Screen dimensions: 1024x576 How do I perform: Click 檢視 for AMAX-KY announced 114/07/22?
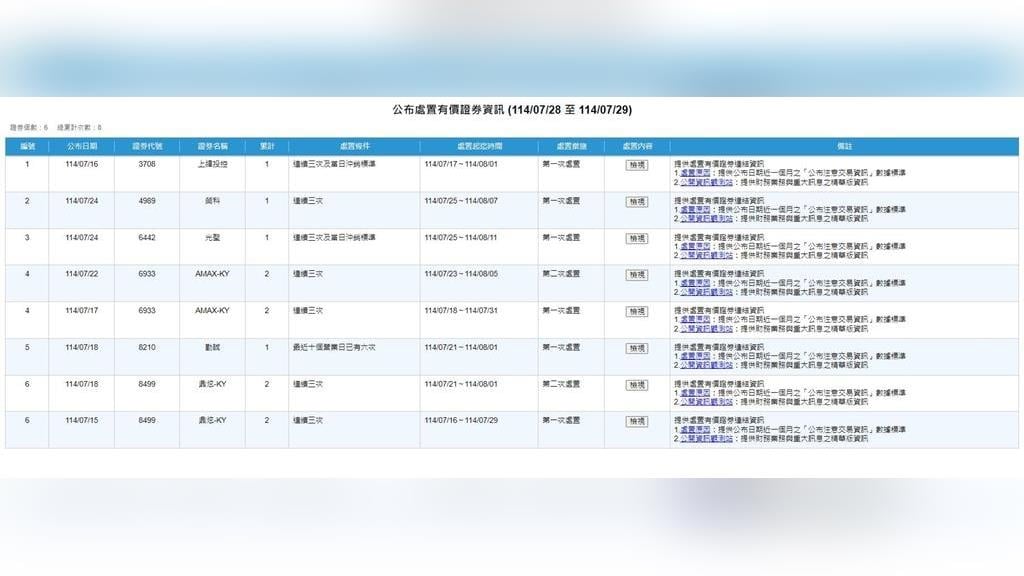636,275
